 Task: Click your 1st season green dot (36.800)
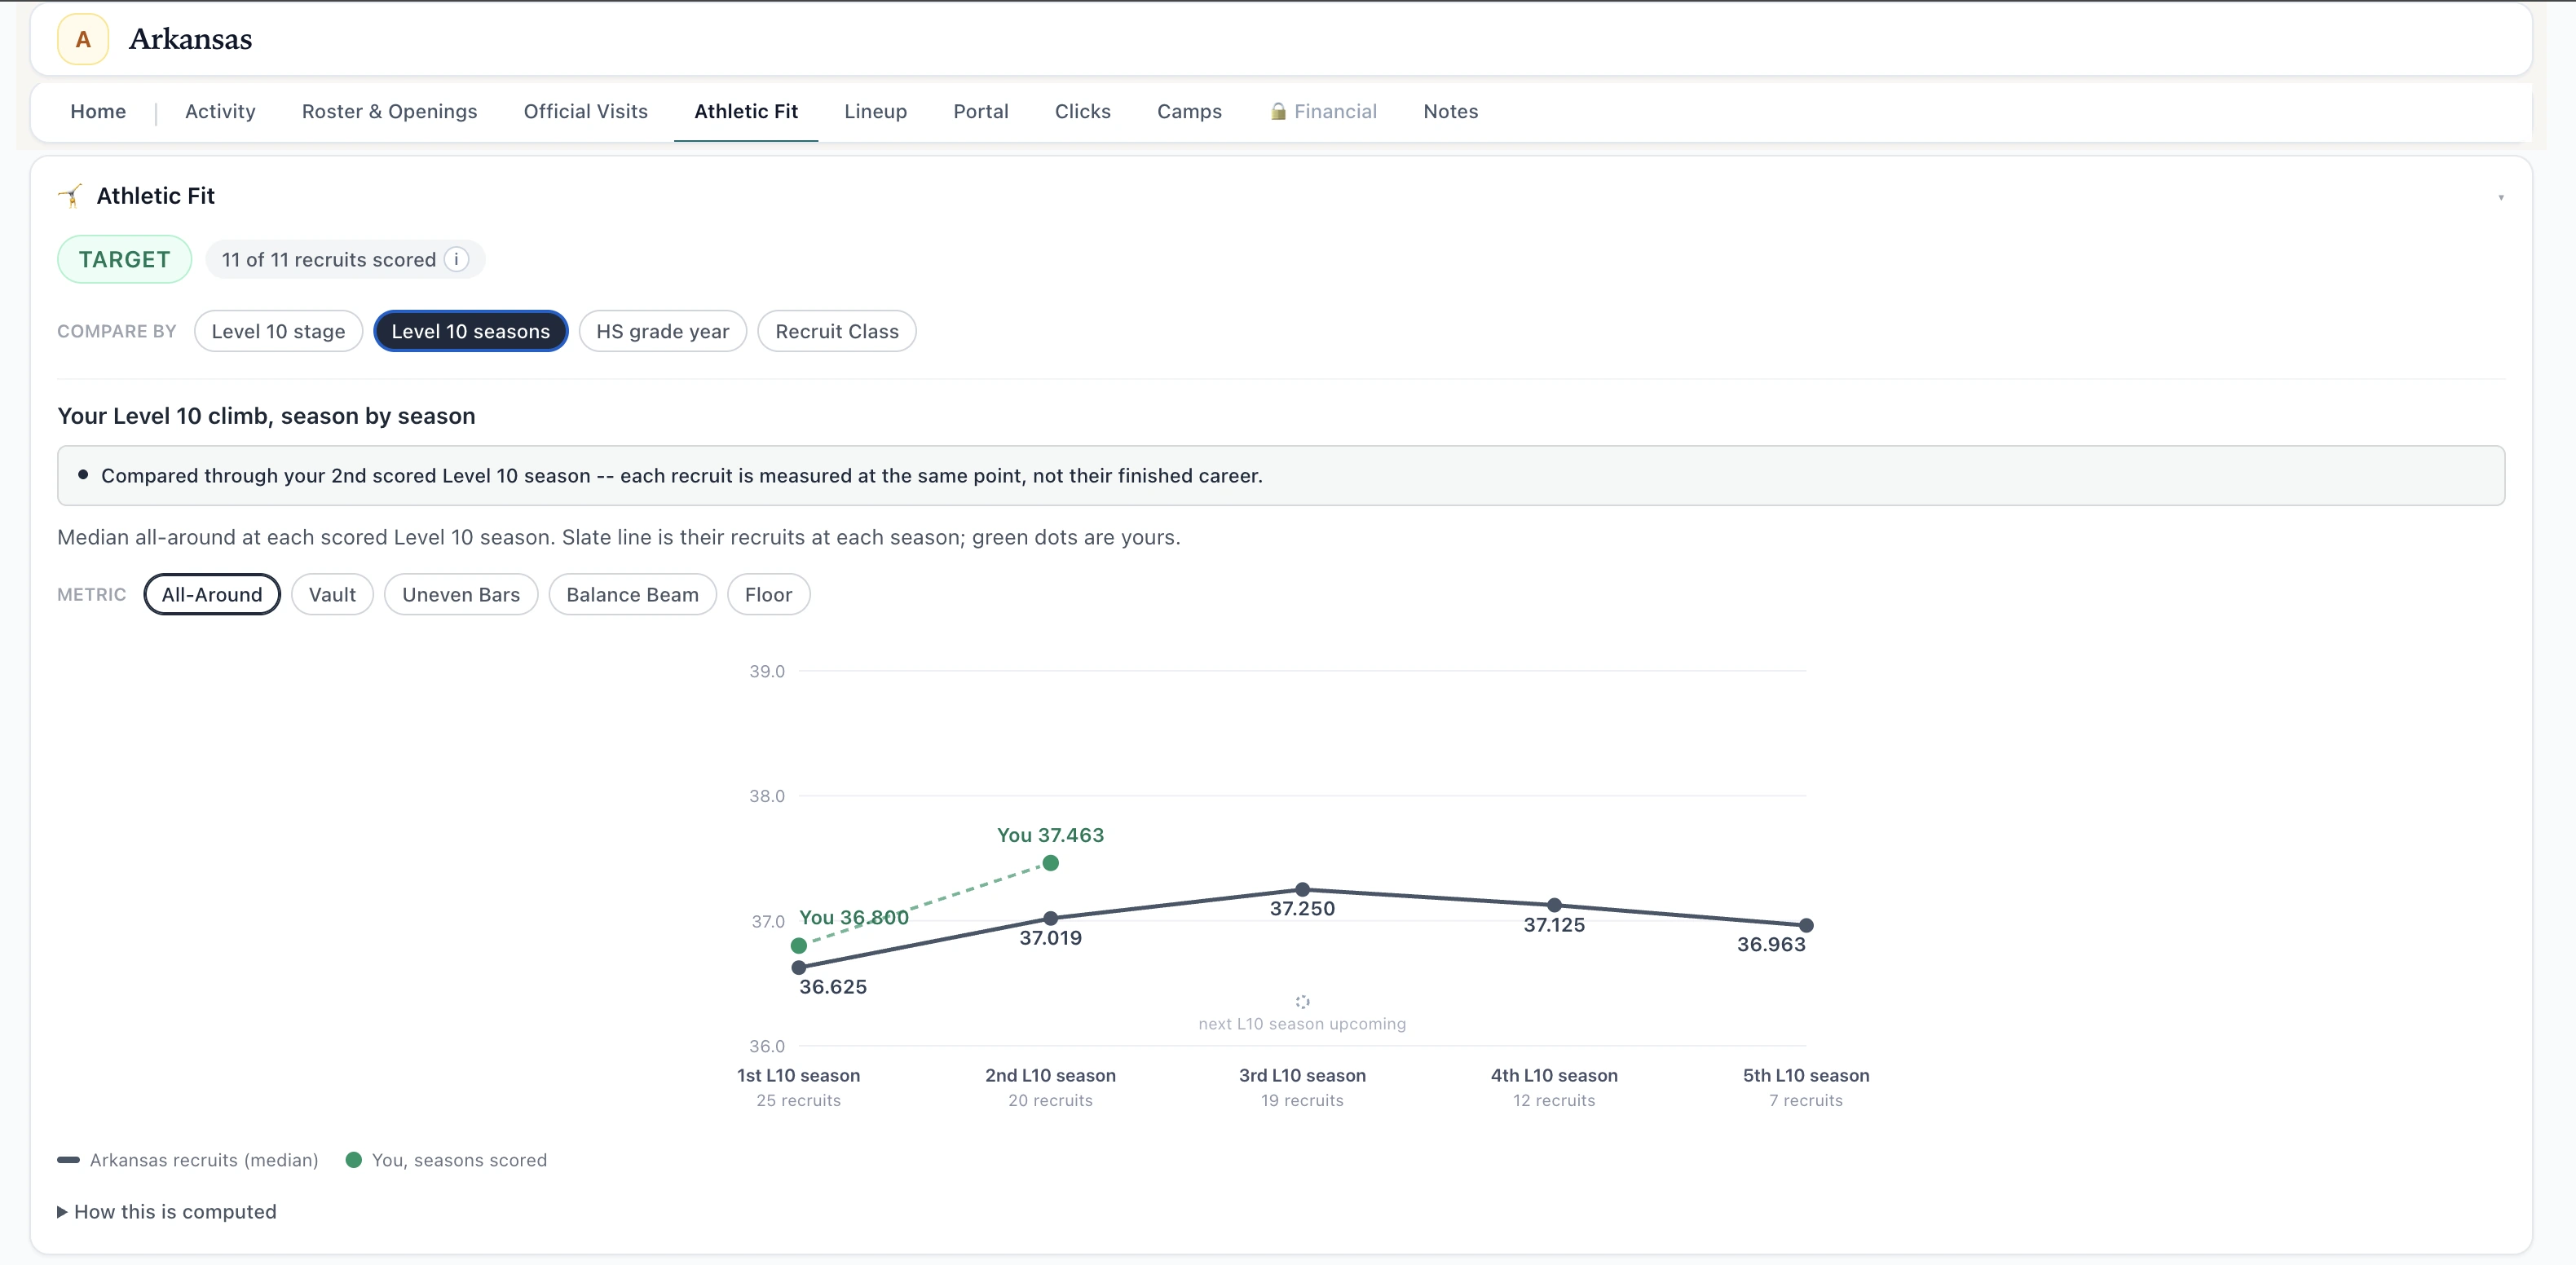pyautogui.click(x=799, y=945)
